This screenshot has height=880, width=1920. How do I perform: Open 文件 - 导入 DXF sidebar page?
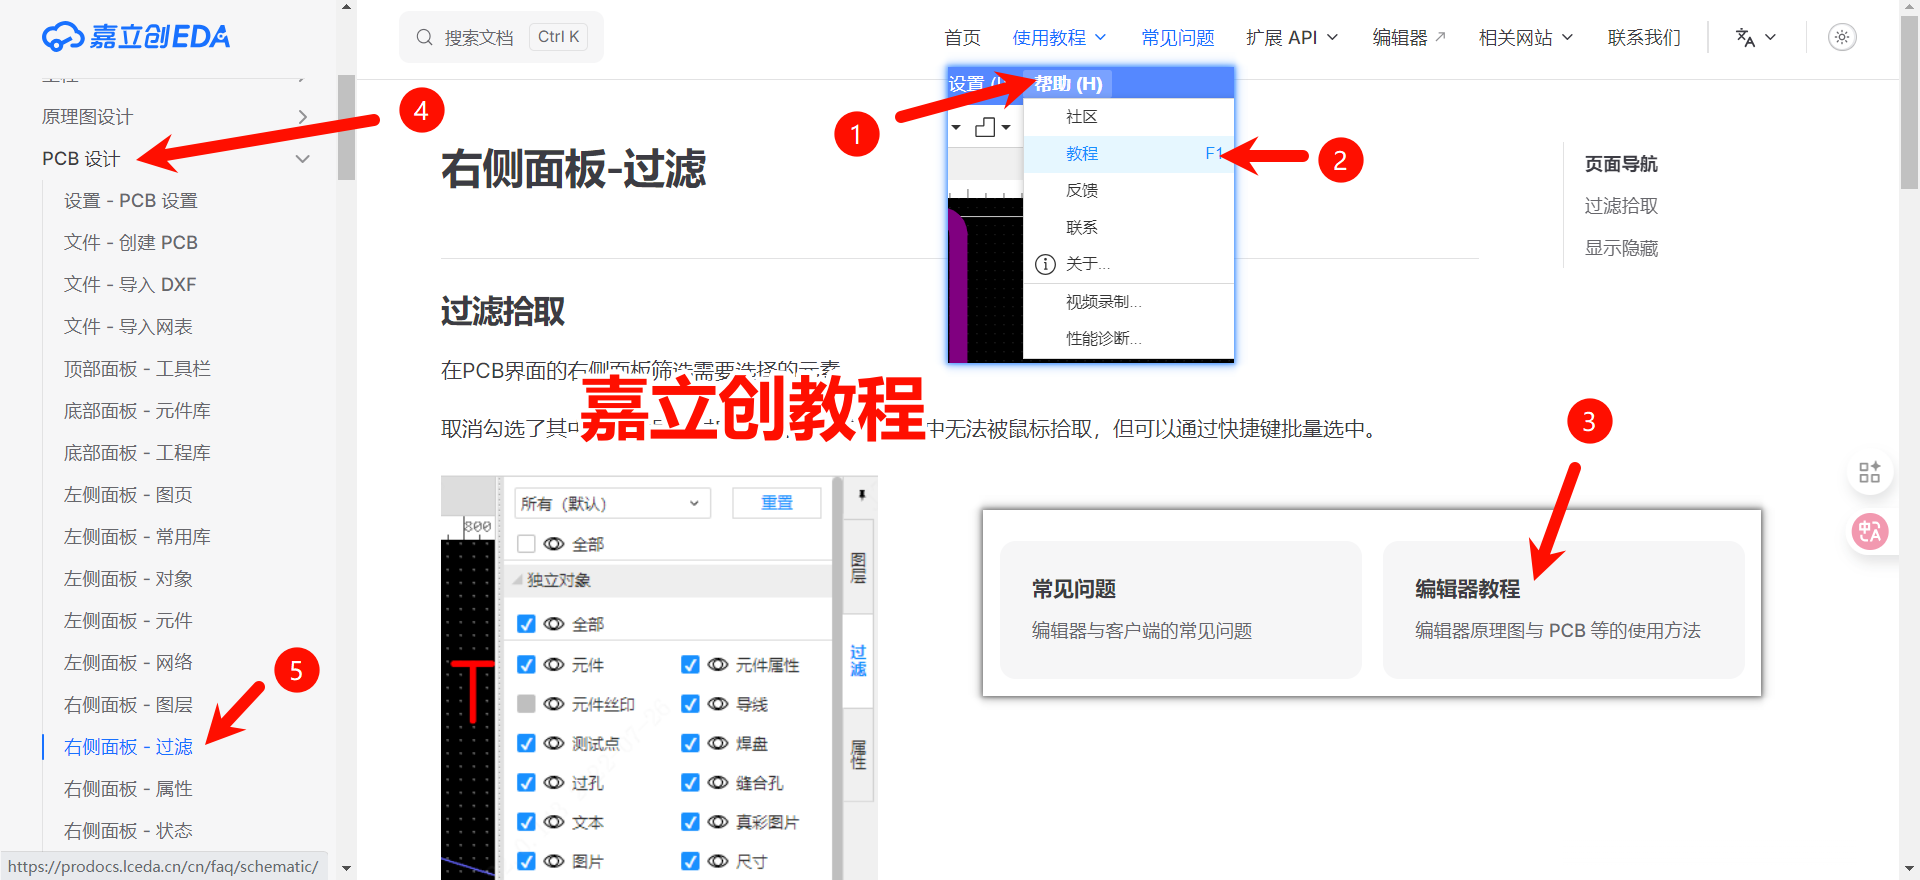pos(130,285)
